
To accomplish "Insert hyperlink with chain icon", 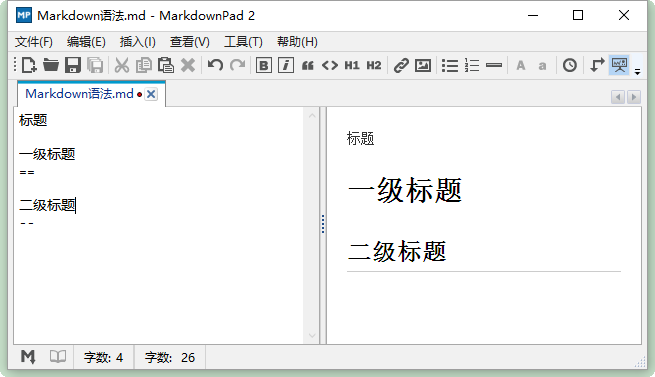I will coord(401,65).
